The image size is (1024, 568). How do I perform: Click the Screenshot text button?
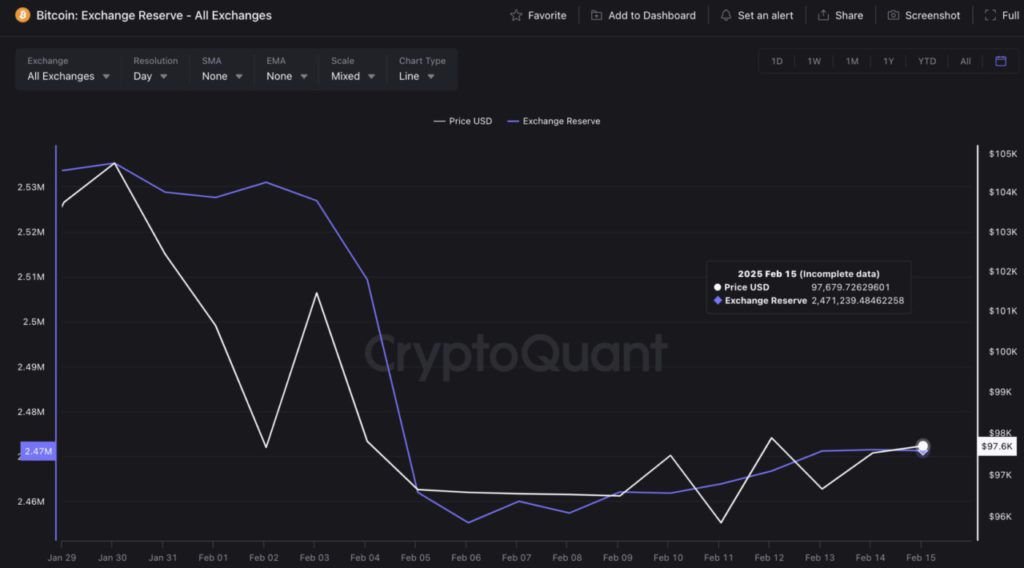pos(933,15)
